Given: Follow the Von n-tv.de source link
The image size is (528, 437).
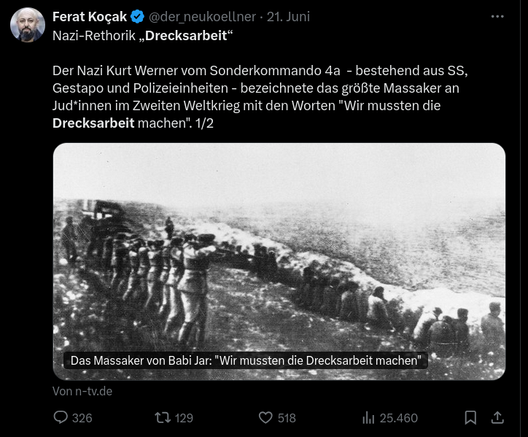Looking at the screenshot, I should click(x=82, y=391).
